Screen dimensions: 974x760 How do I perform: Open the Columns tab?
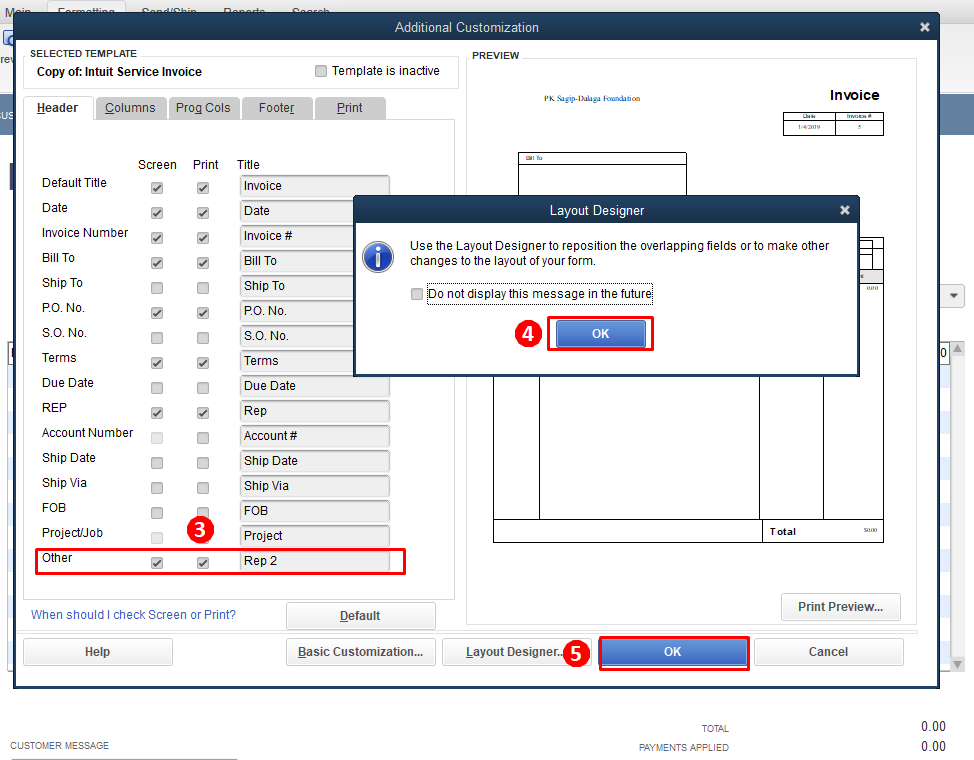(130, 108)
